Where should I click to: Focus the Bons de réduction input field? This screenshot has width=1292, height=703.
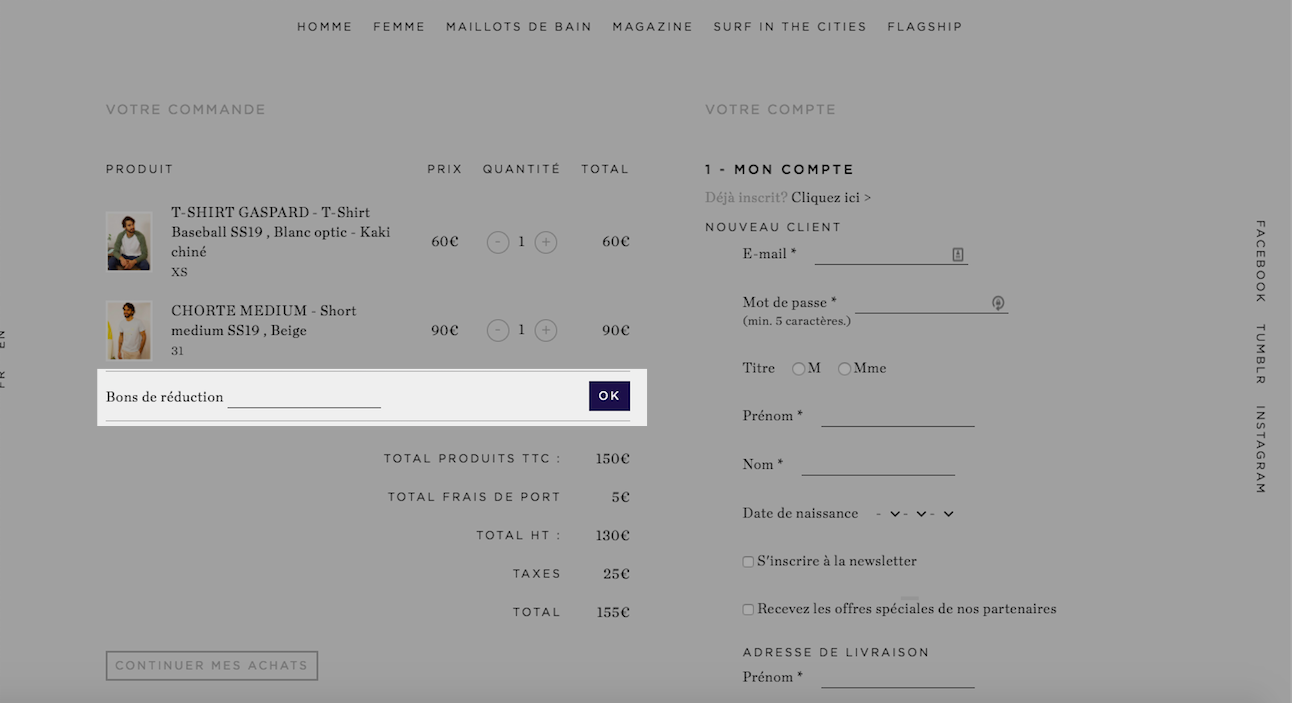tap(304, 397)
